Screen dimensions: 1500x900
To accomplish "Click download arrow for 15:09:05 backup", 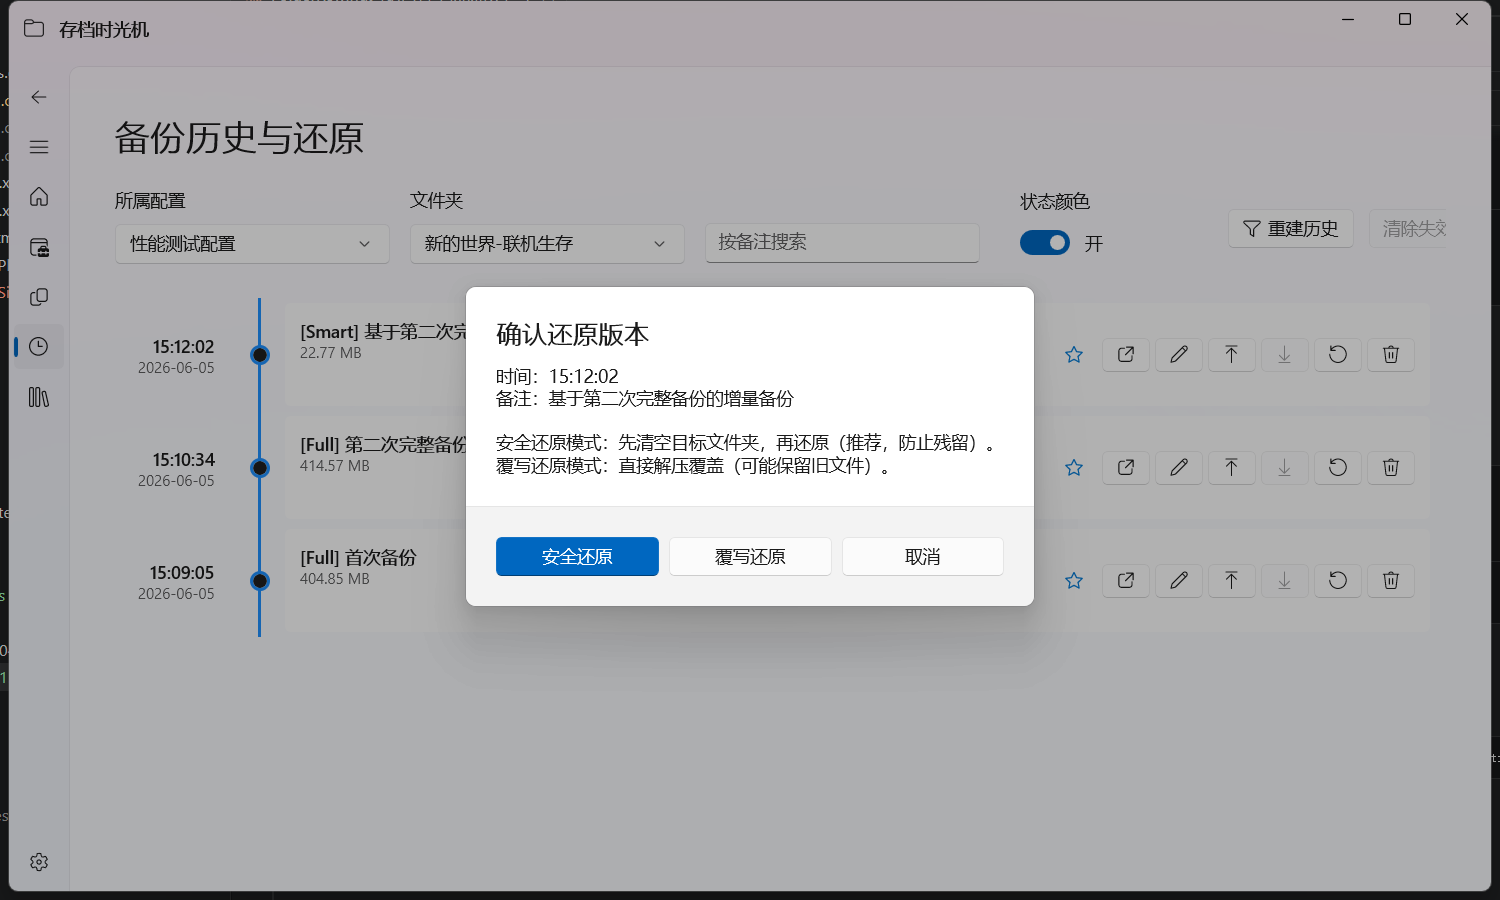I will pyautogui.click(x=1285, y=581).
